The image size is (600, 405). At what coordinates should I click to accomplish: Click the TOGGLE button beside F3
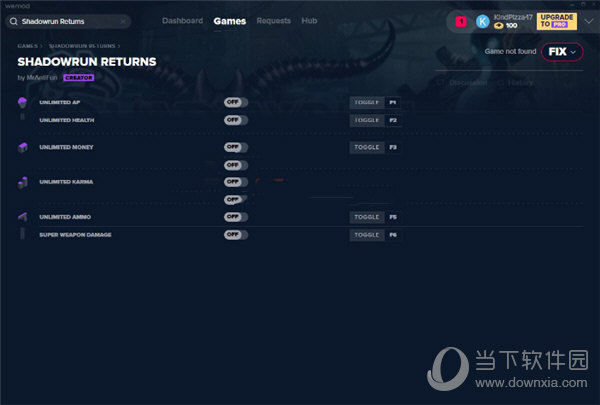[367, 147]
